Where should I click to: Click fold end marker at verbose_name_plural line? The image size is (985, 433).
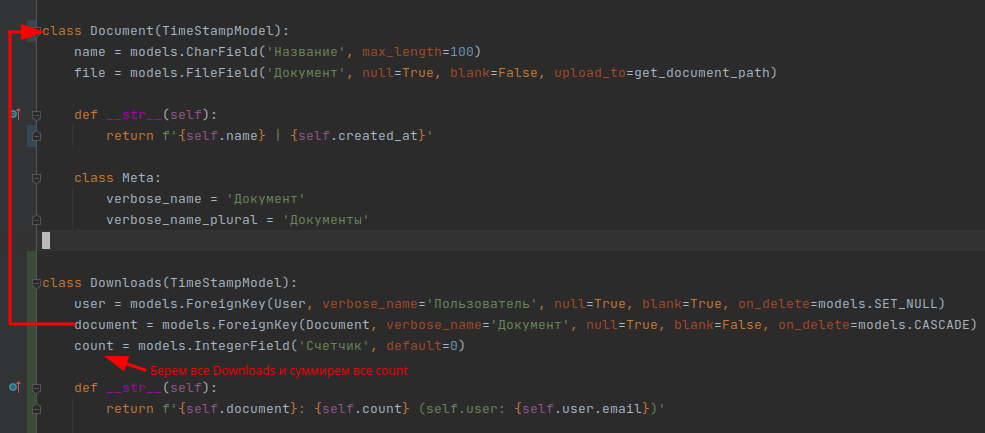(36, 220)
